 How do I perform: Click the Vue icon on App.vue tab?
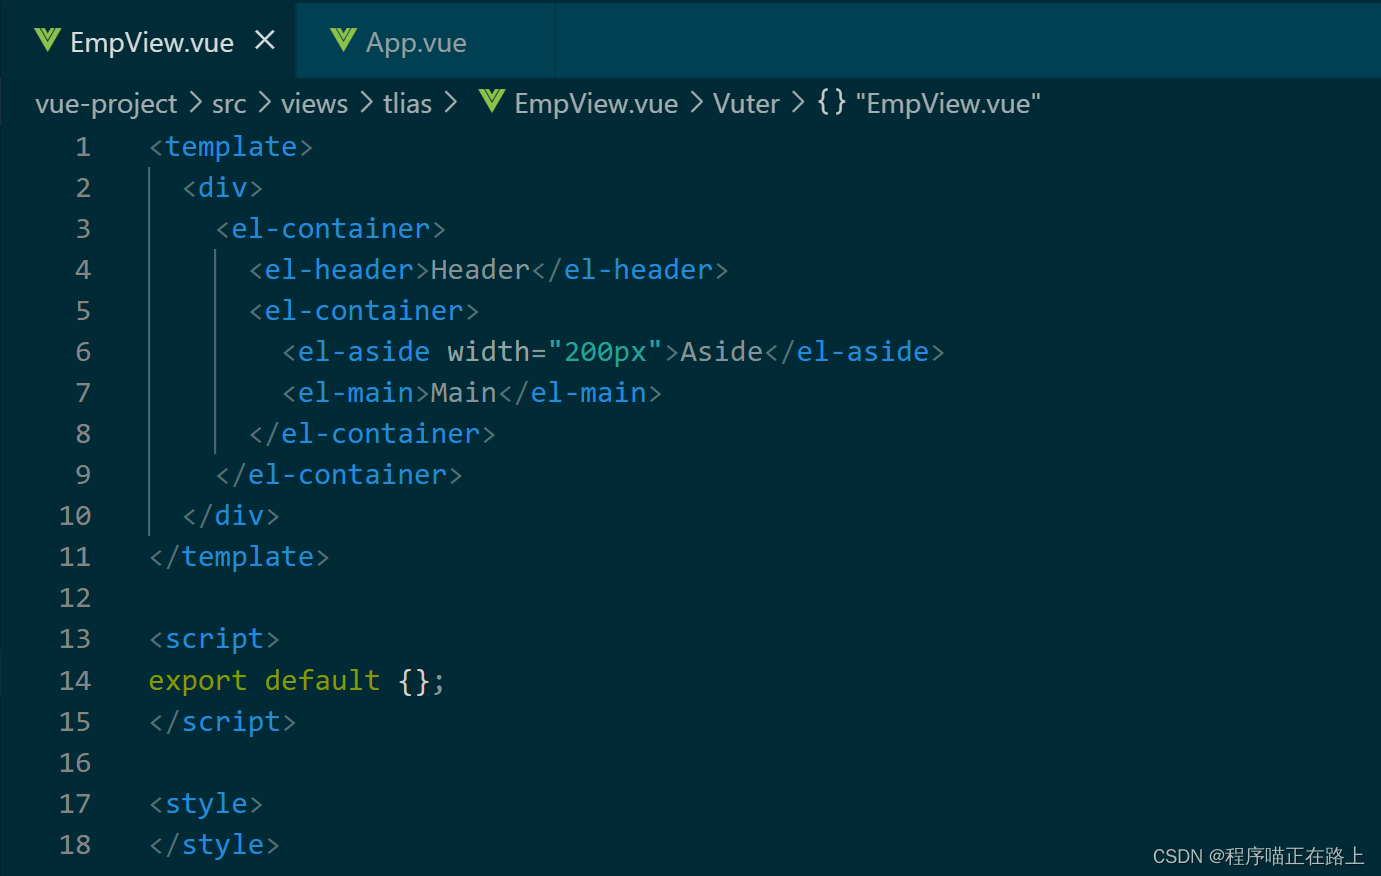pyautogui.click(x=343, y=40)
